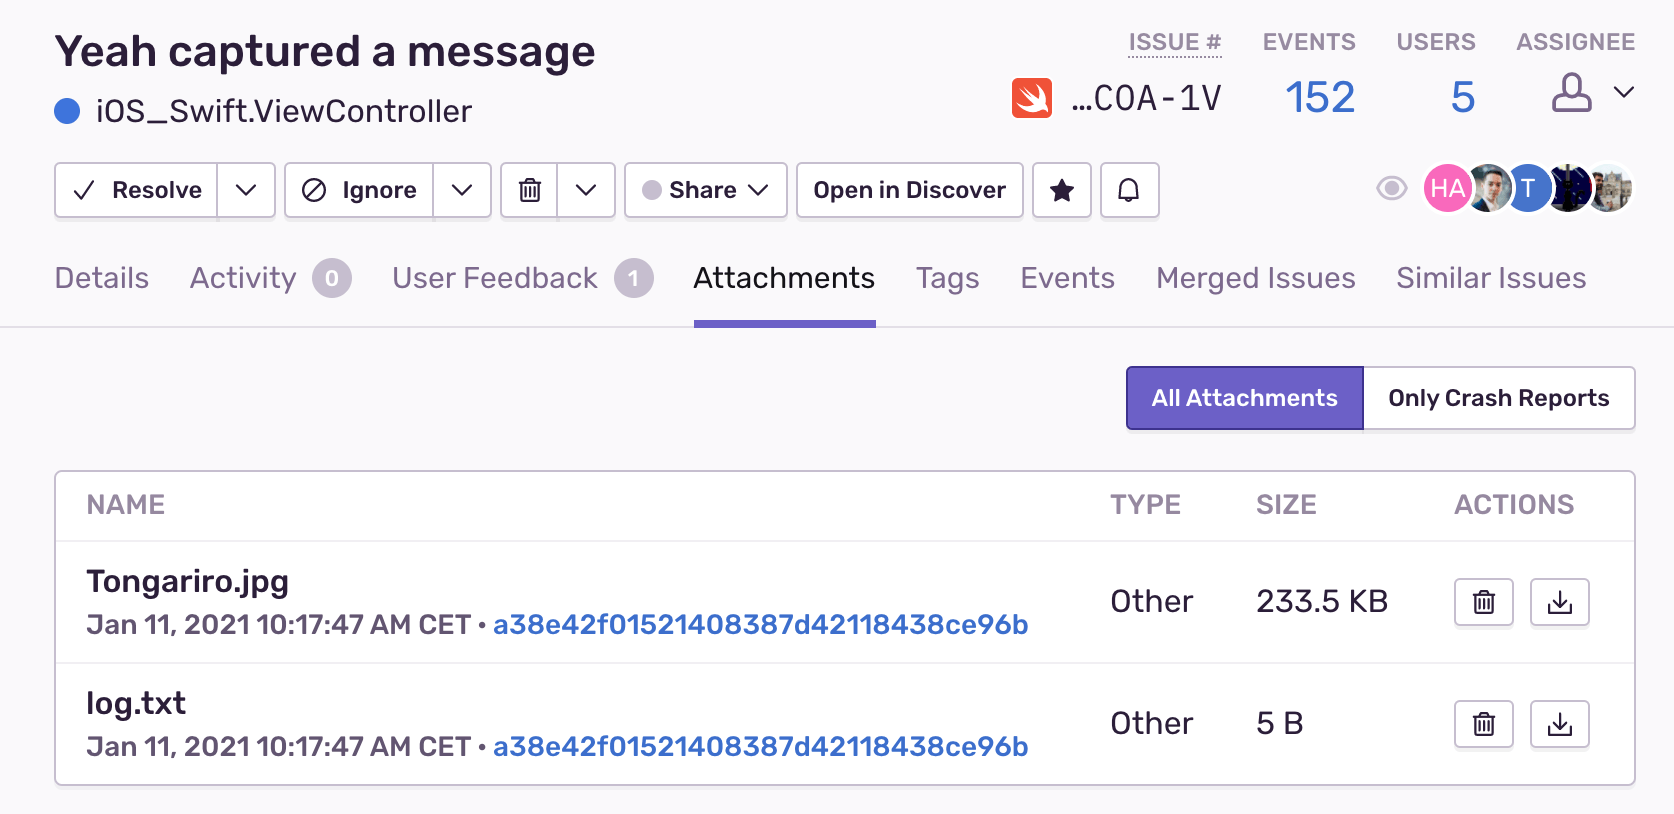Click the EVENTS count of 152

point(1320,97)
